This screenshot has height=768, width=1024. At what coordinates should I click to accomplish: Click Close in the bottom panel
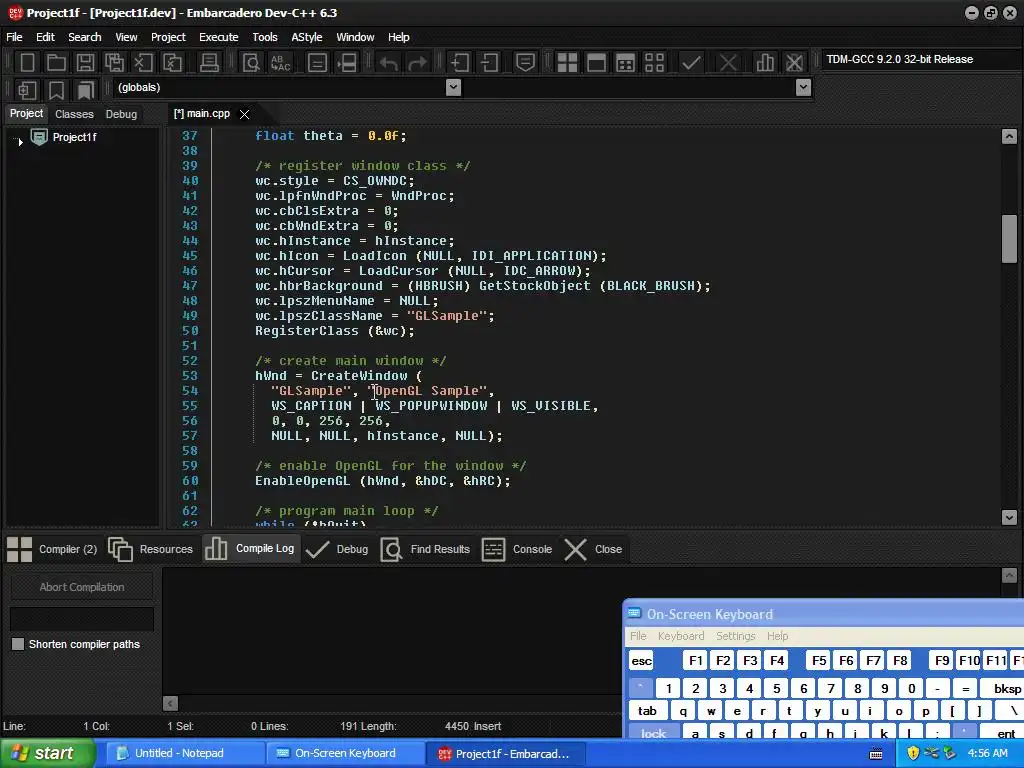pyautogui.click(x=593, y=549)
